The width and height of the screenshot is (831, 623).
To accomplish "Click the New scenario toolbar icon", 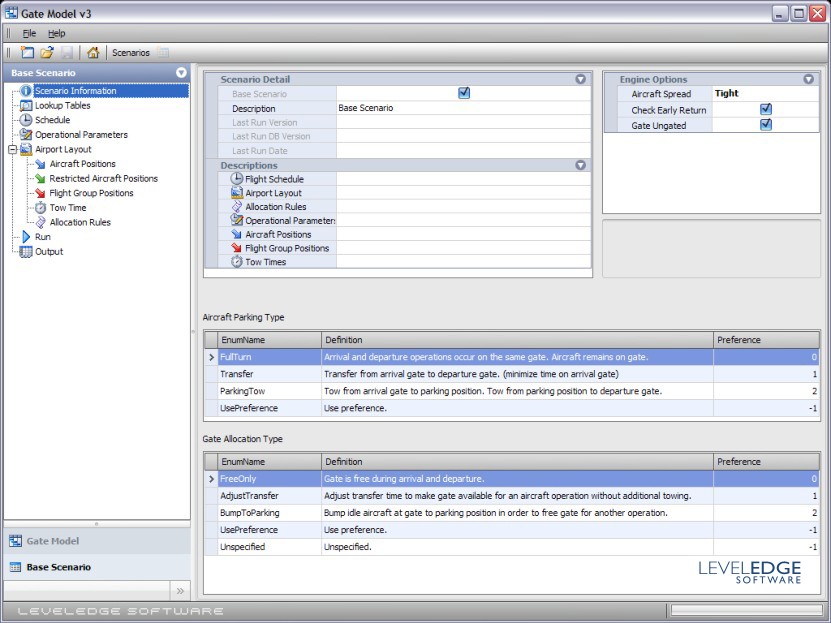I will (27, 53).
